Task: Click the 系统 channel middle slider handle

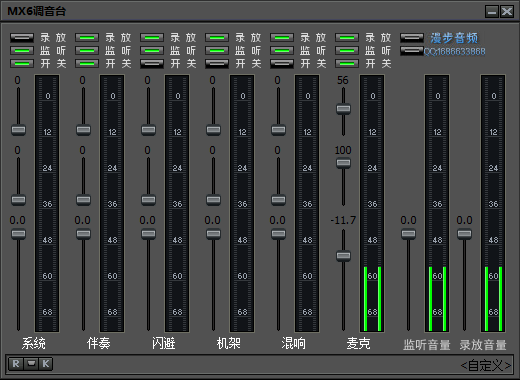Action: [18, 200]
